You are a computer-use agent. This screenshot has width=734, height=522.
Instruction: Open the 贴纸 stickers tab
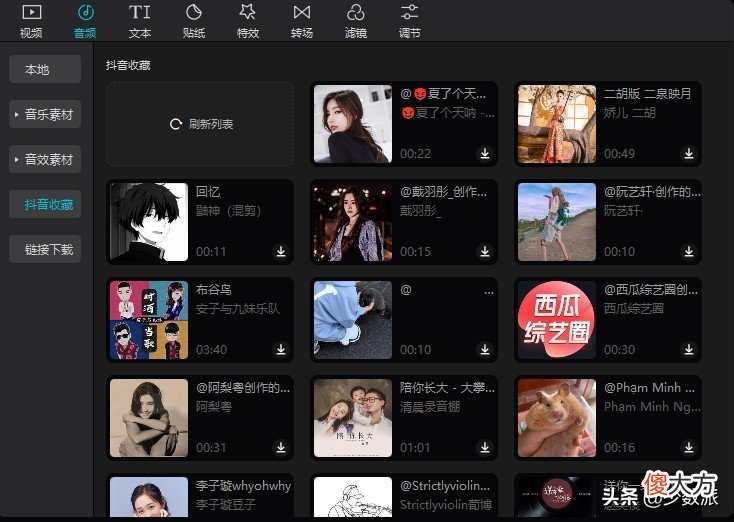point(194,21)
